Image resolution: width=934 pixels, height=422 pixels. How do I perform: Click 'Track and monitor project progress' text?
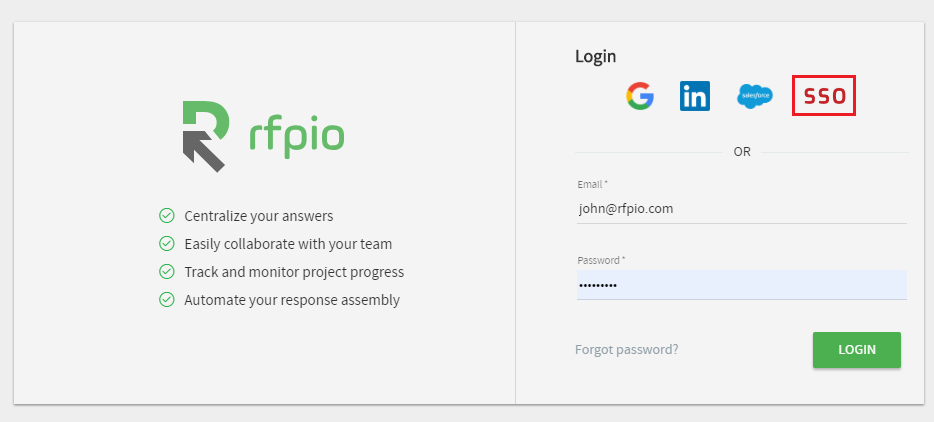click(294, 272)
